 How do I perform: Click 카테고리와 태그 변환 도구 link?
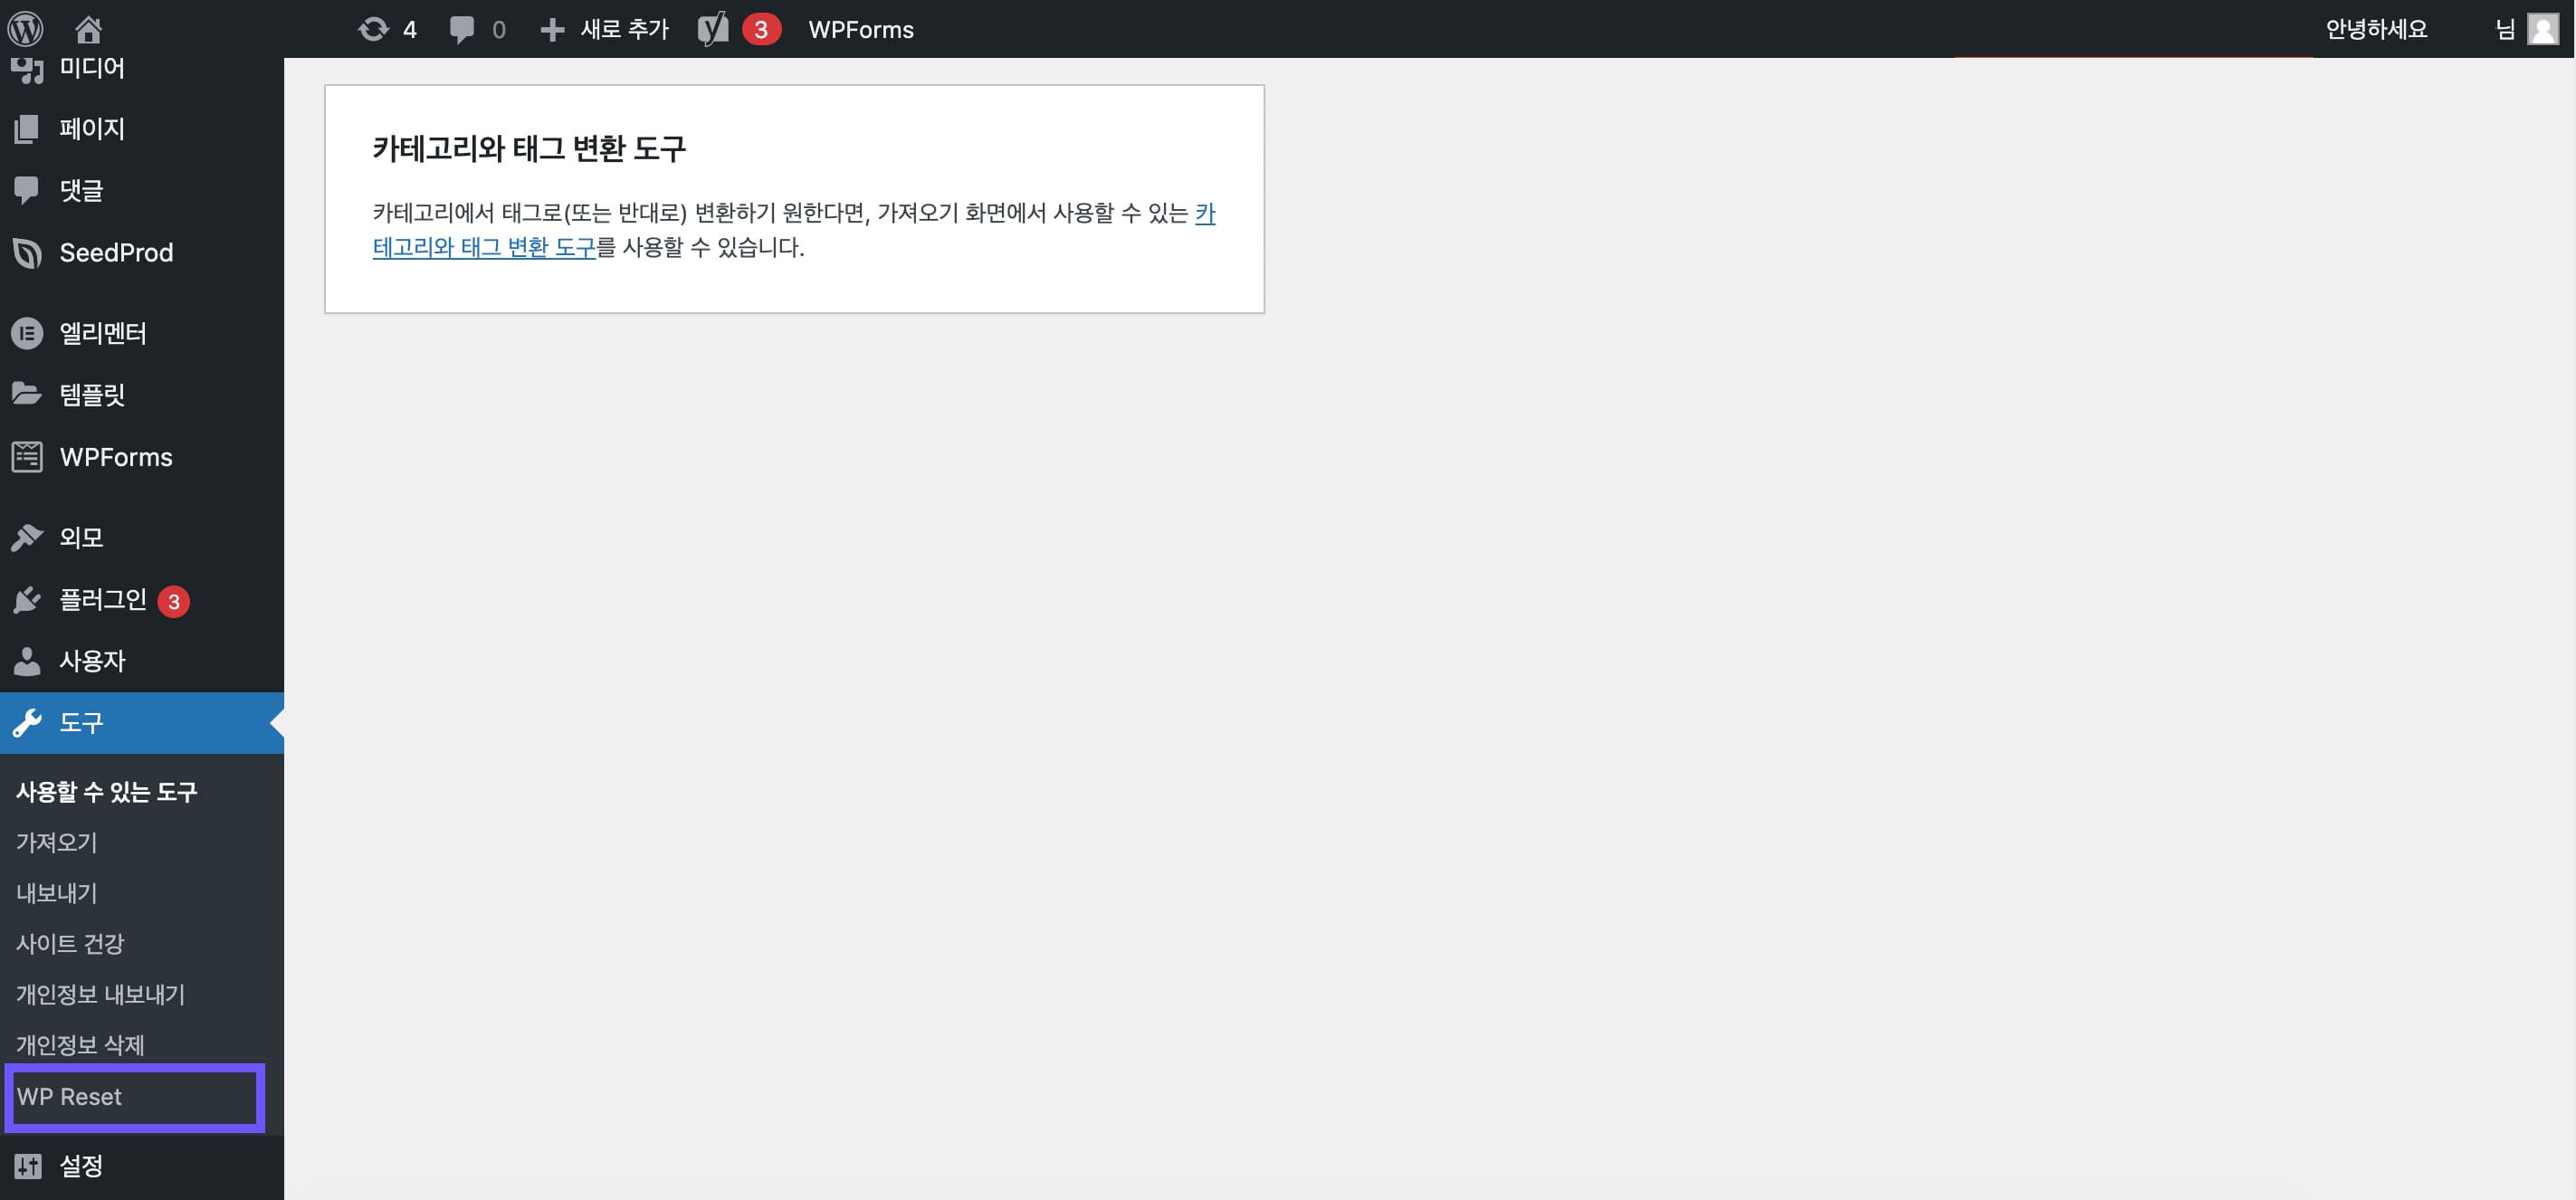pos(484,247)
